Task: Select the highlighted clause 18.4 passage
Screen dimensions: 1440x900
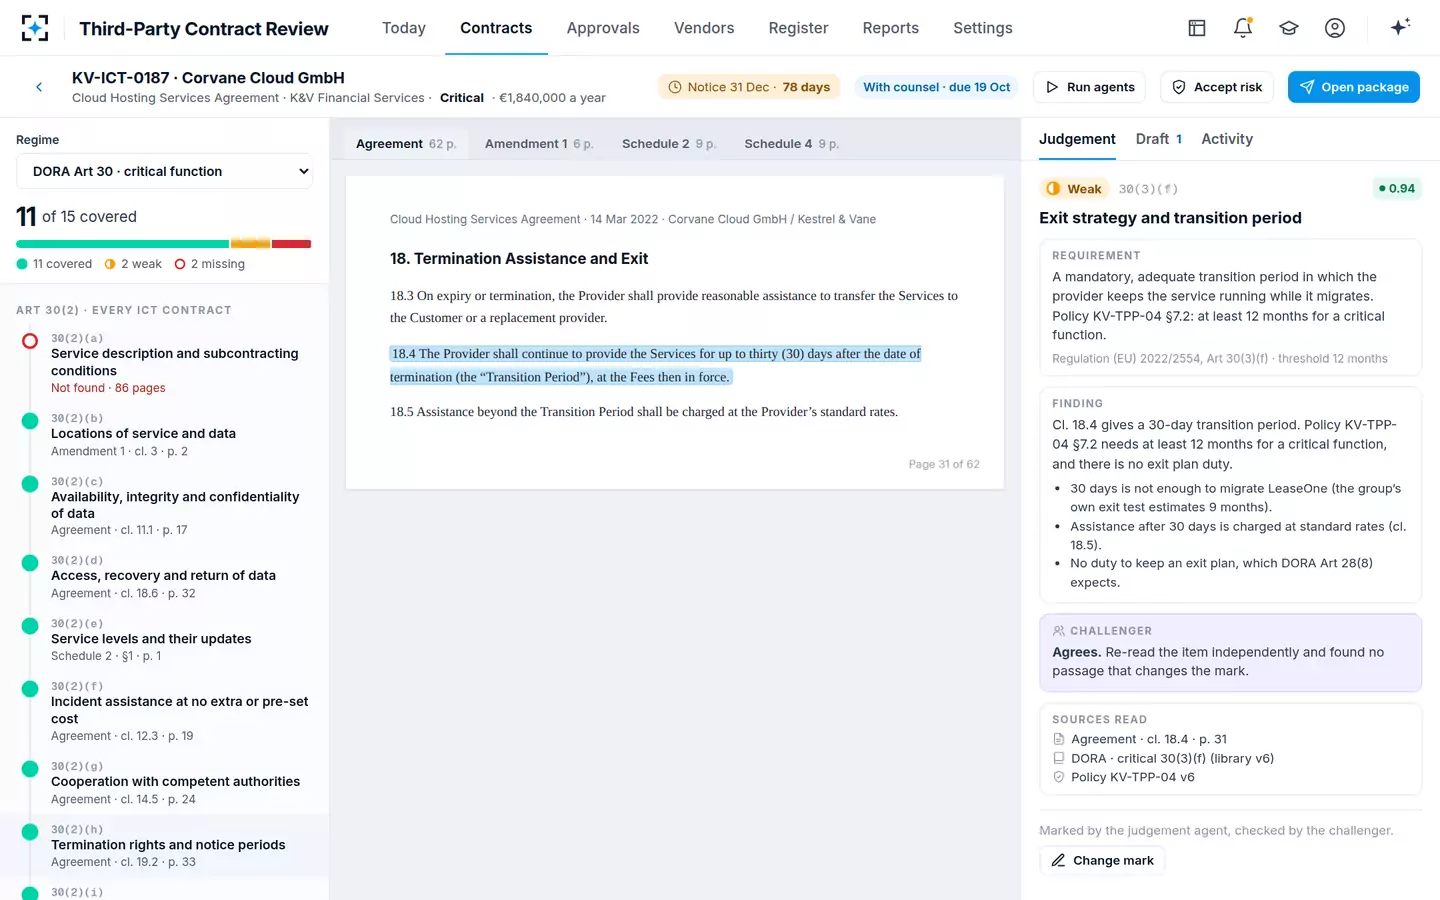Action: click(x=655, y=365)
